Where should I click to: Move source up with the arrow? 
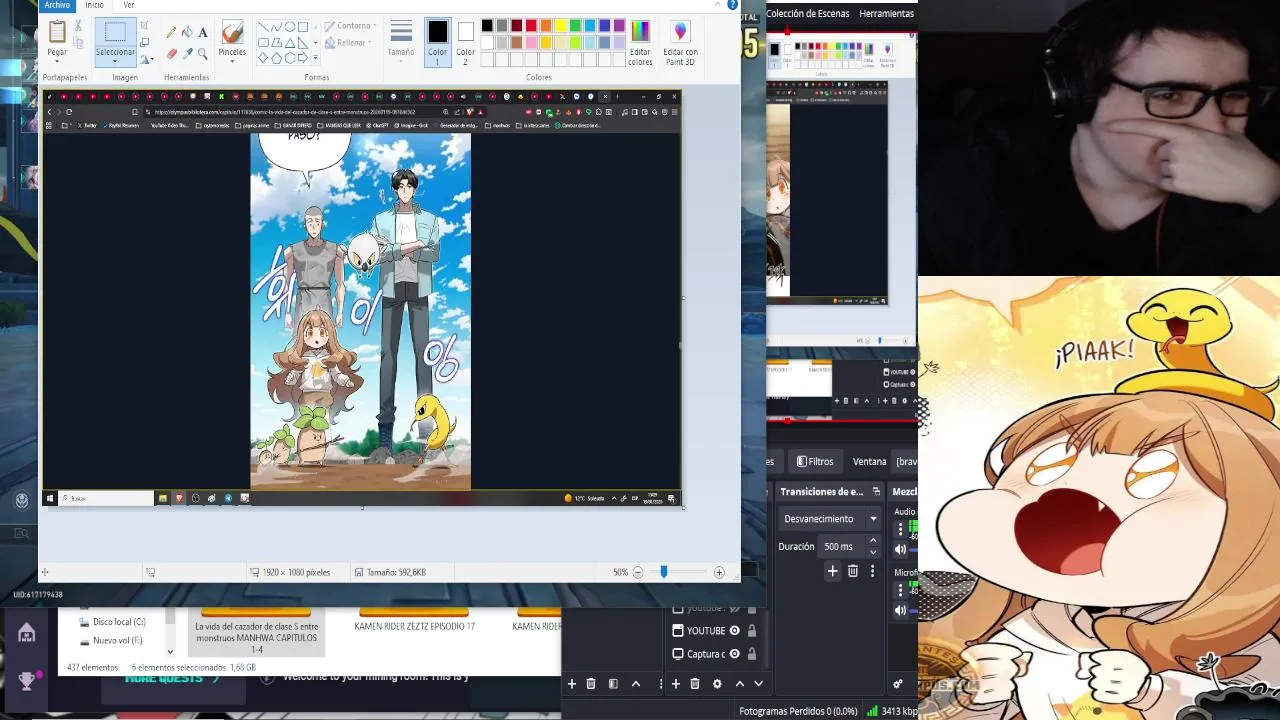[x=739, y=684]
